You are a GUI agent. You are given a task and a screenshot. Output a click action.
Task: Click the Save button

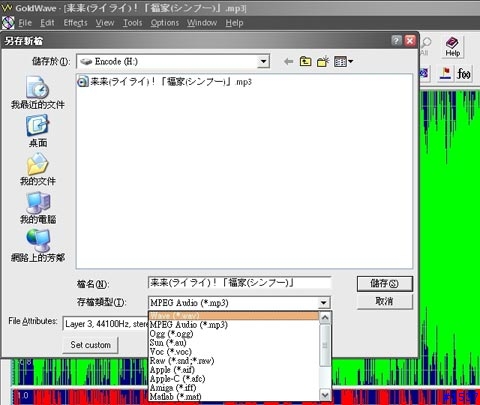(x=384, y=284)
